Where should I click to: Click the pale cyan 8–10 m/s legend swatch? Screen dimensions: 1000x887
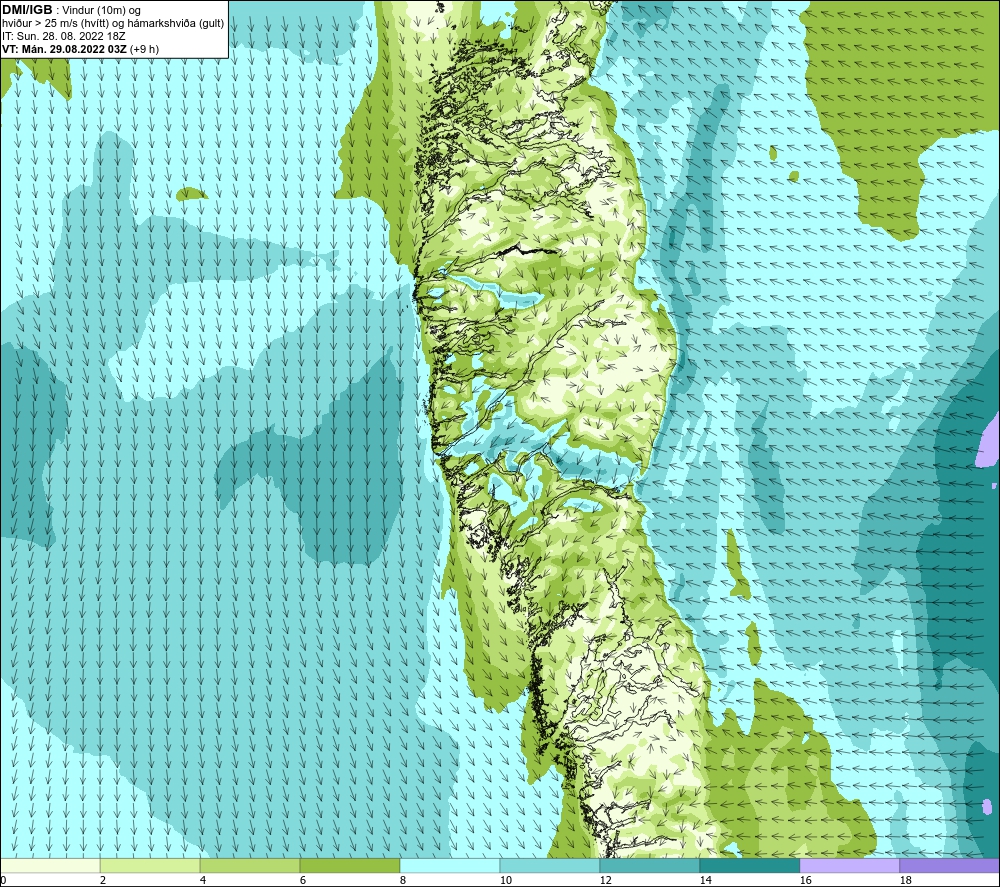click(450, 865)
